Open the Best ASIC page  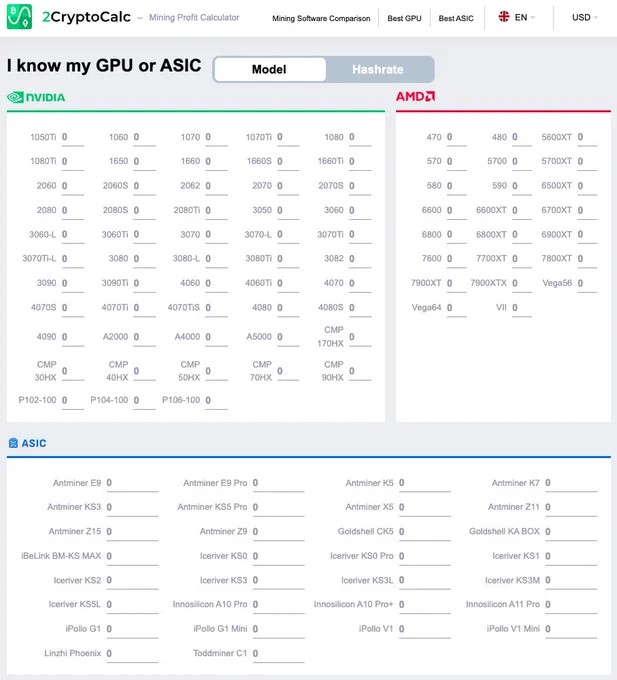[x=456, y=18]
